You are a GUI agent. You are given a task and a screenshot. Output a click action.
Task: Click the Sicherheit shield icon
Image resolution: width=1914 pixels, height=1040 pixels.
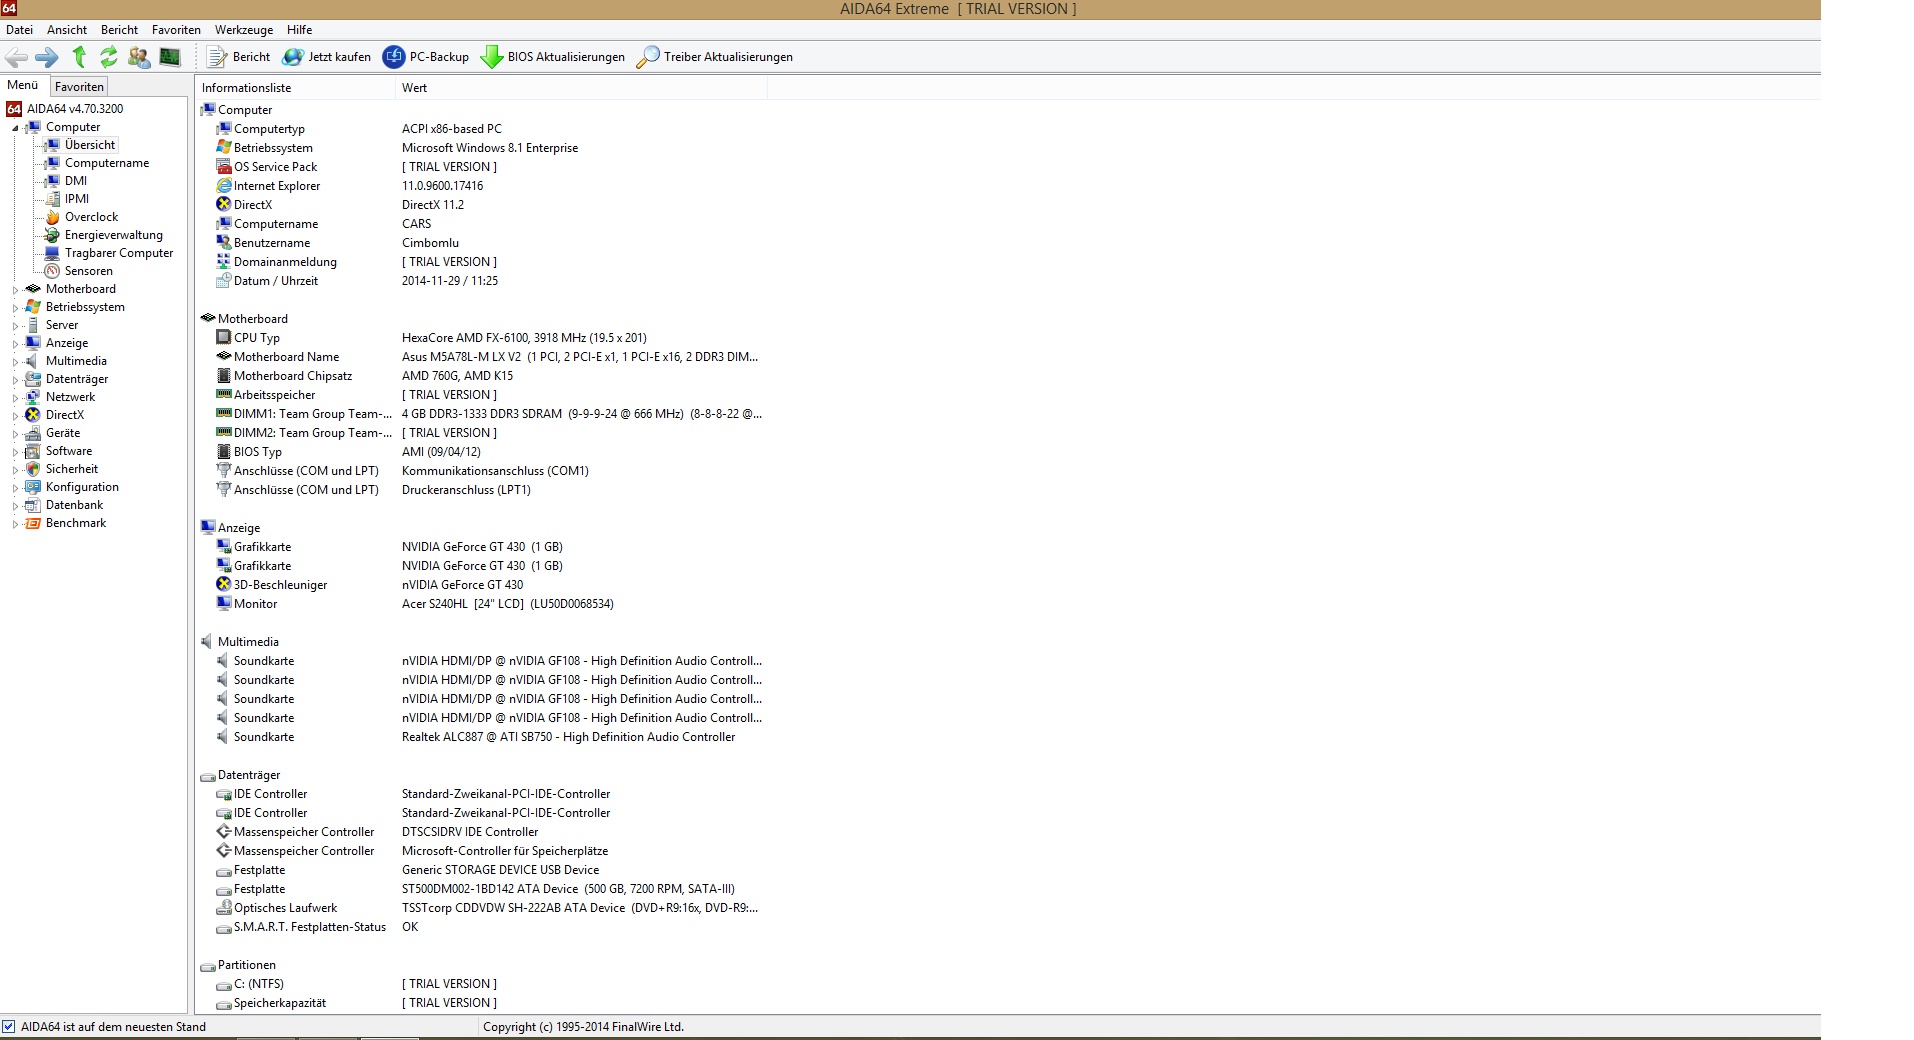(x=33, y=469)
